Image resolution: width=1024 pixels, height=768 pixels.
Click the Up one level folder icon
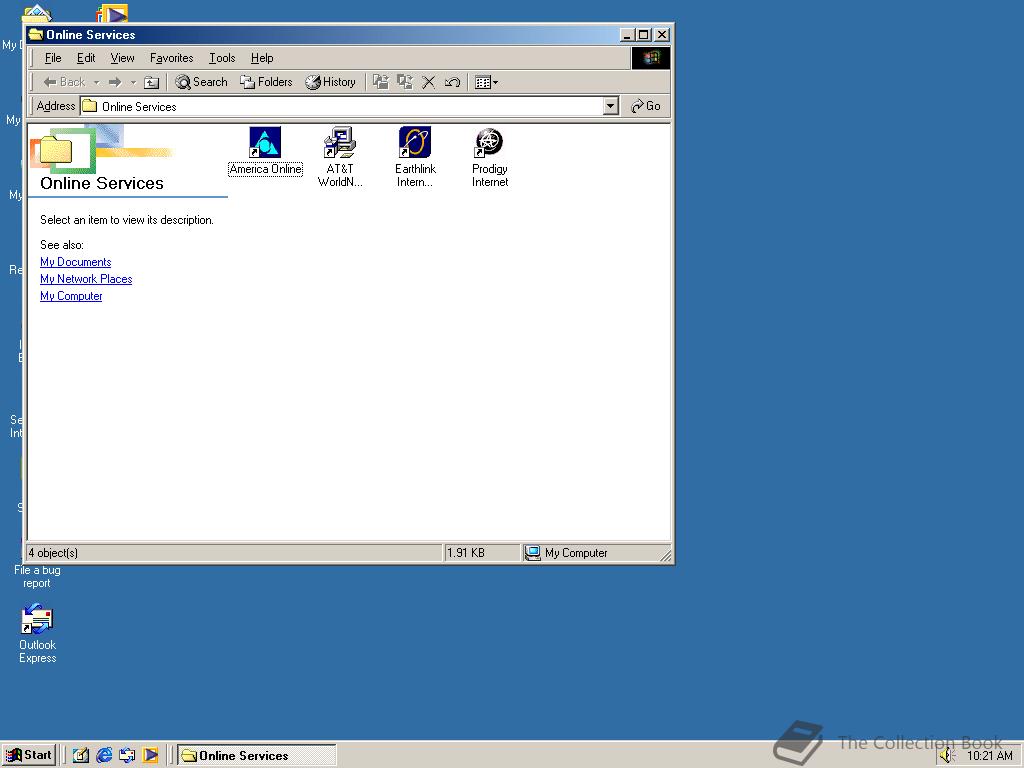pos(151,82)
